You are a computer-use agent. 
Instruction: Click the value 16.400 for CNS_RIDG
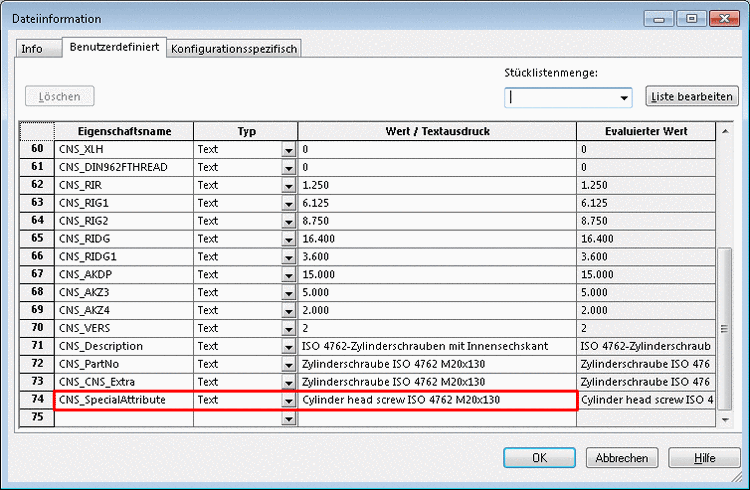point(437,238)
